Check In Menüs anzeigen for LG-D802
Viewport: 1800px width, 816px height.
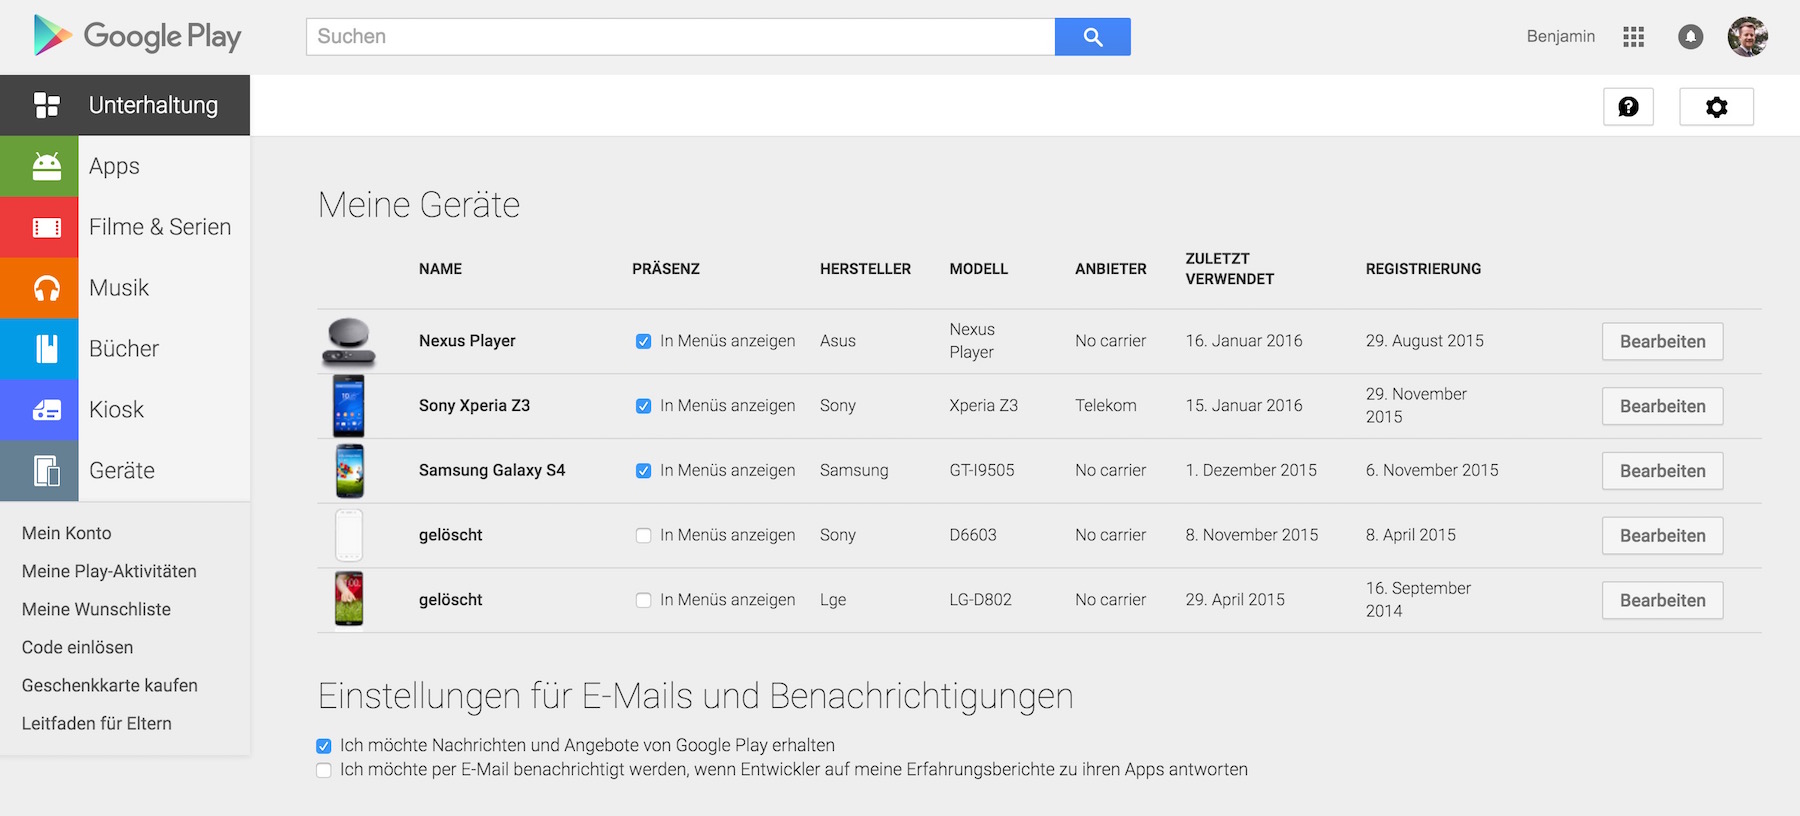coord(644,600)
